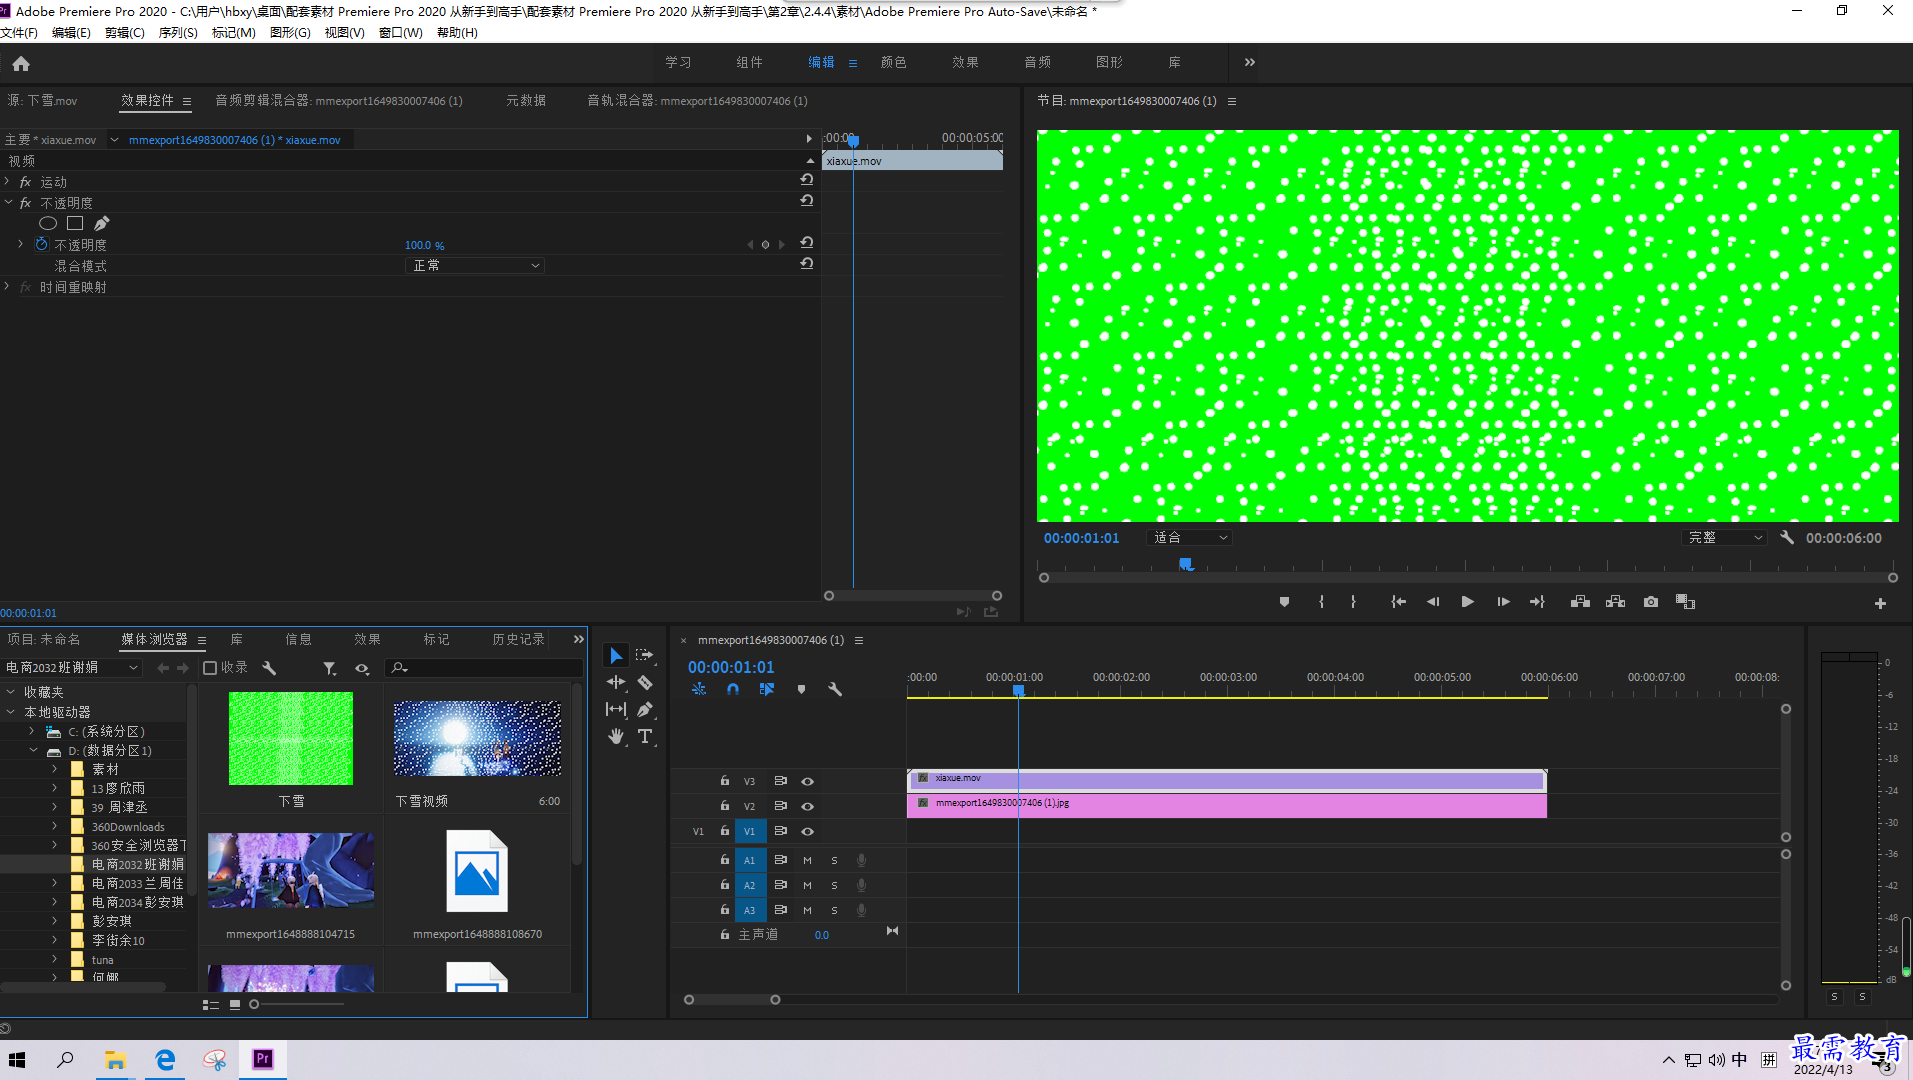Show more workspaces via the double arrow
The height and width of the screenshot is (1080, 1913).
(1249, 62)
